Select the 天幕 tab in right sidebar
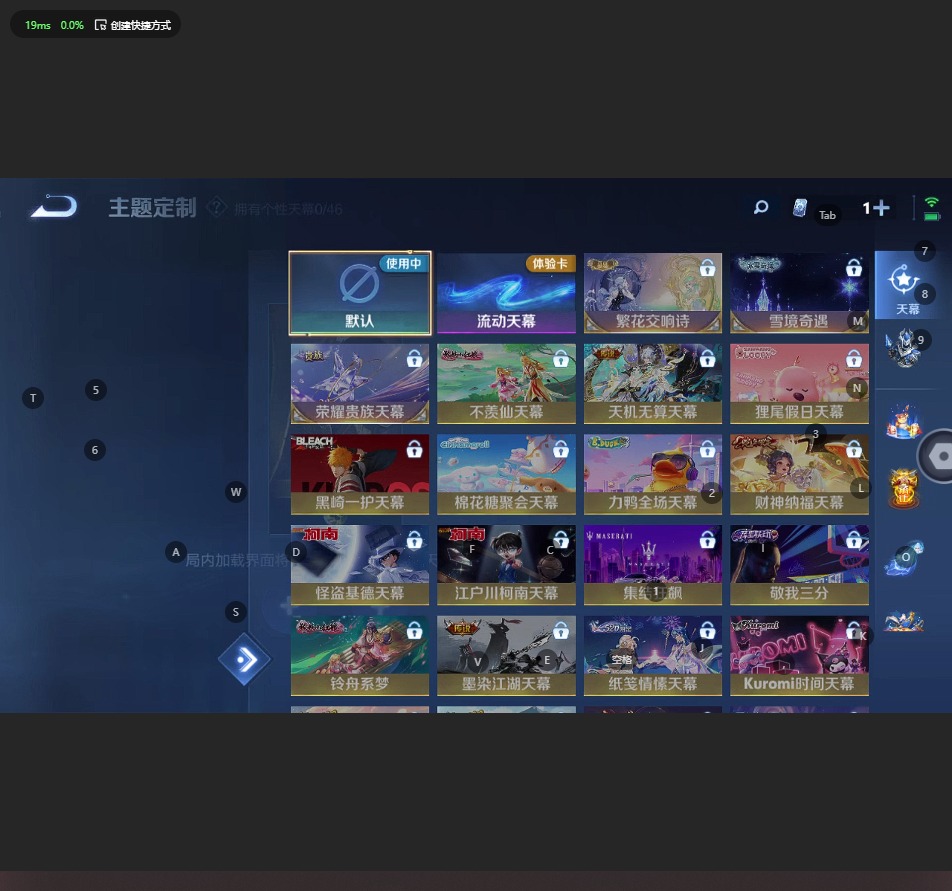Screen dimensions: 952x891 pos(906,286)
